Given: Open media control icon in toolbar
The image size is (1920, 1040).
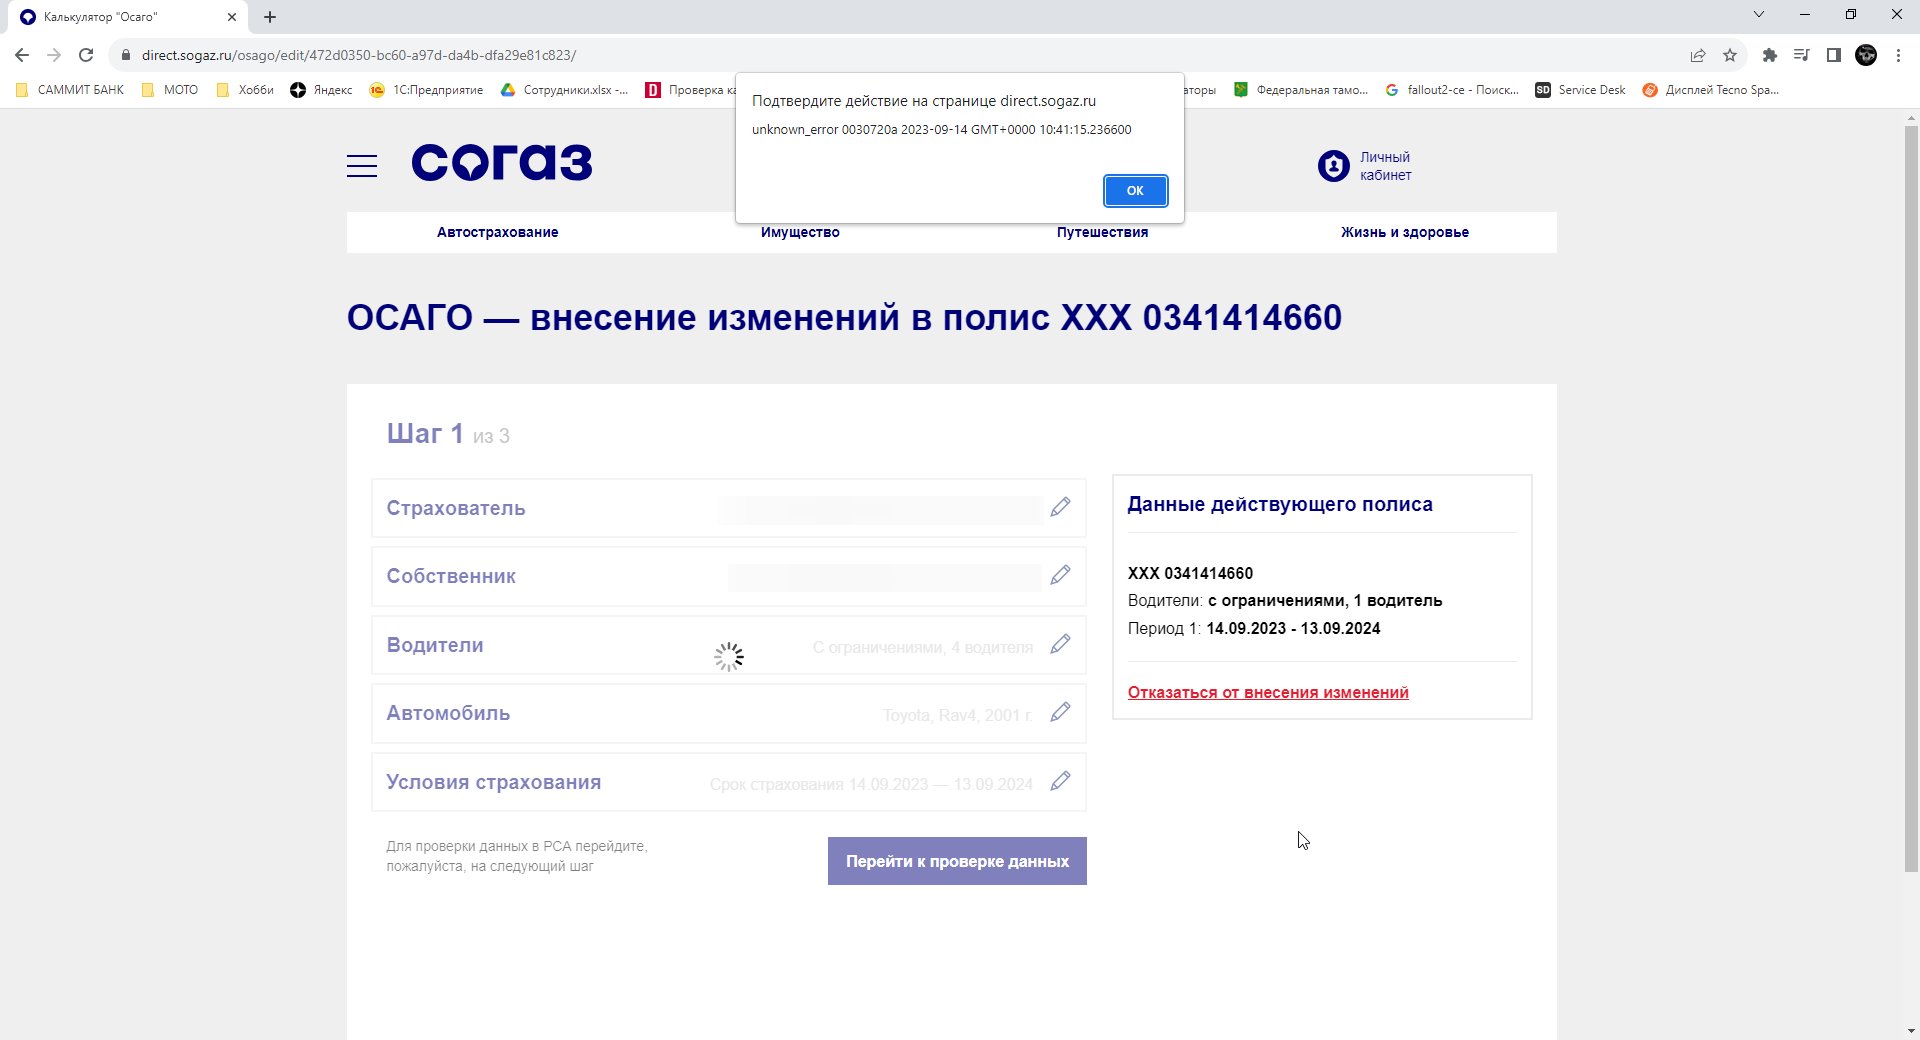Looking at the screenshot, I should pos(1801,55).
